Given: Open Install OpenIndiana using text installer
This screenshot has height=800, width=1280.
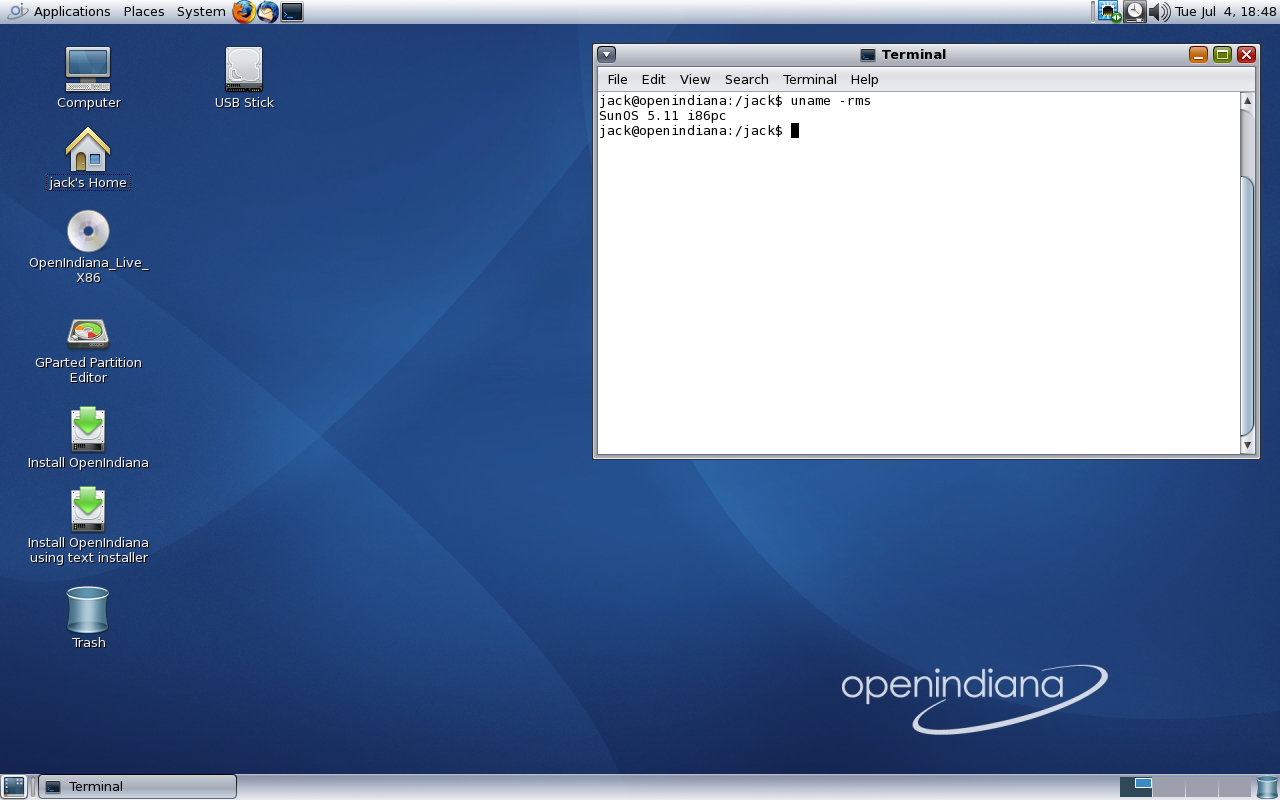Looking at the screenshot, I should click(88, 509).
